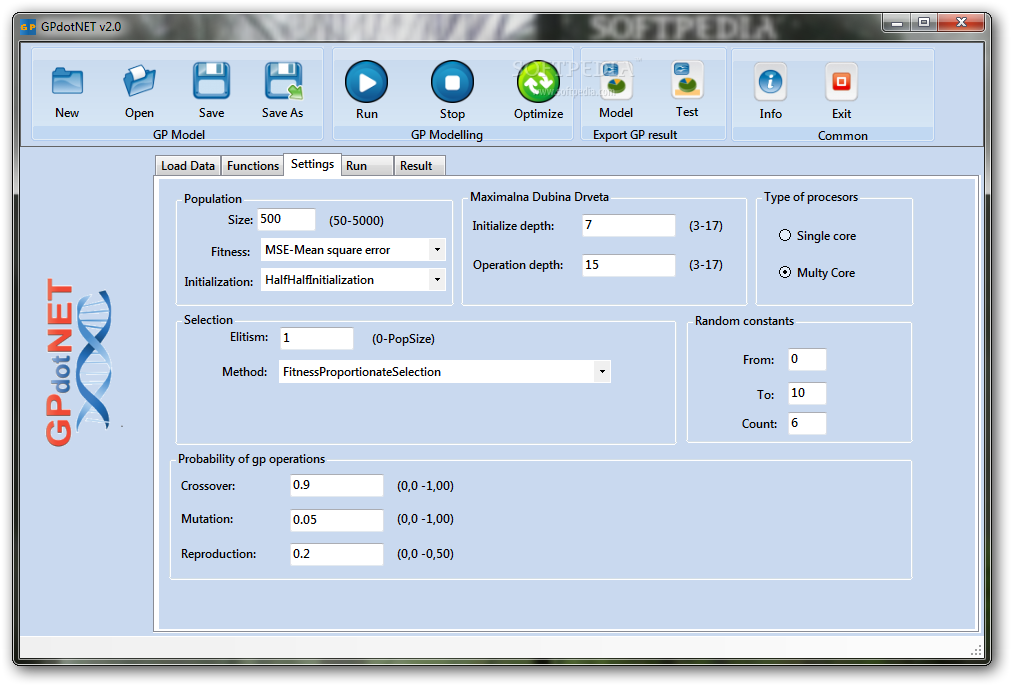Choose the Save As floppy icon
Screen dimensions: 1012x686
[x=283, y=81]
